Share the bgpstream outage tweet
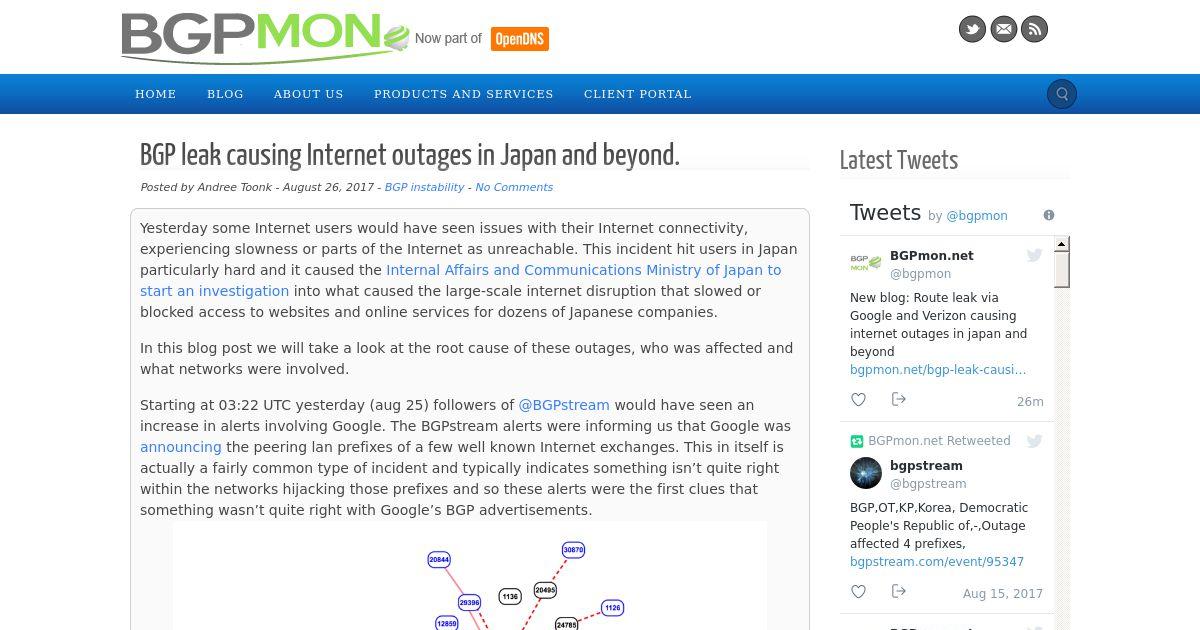This screenshot has height=630, width=1200. (898, 592)
